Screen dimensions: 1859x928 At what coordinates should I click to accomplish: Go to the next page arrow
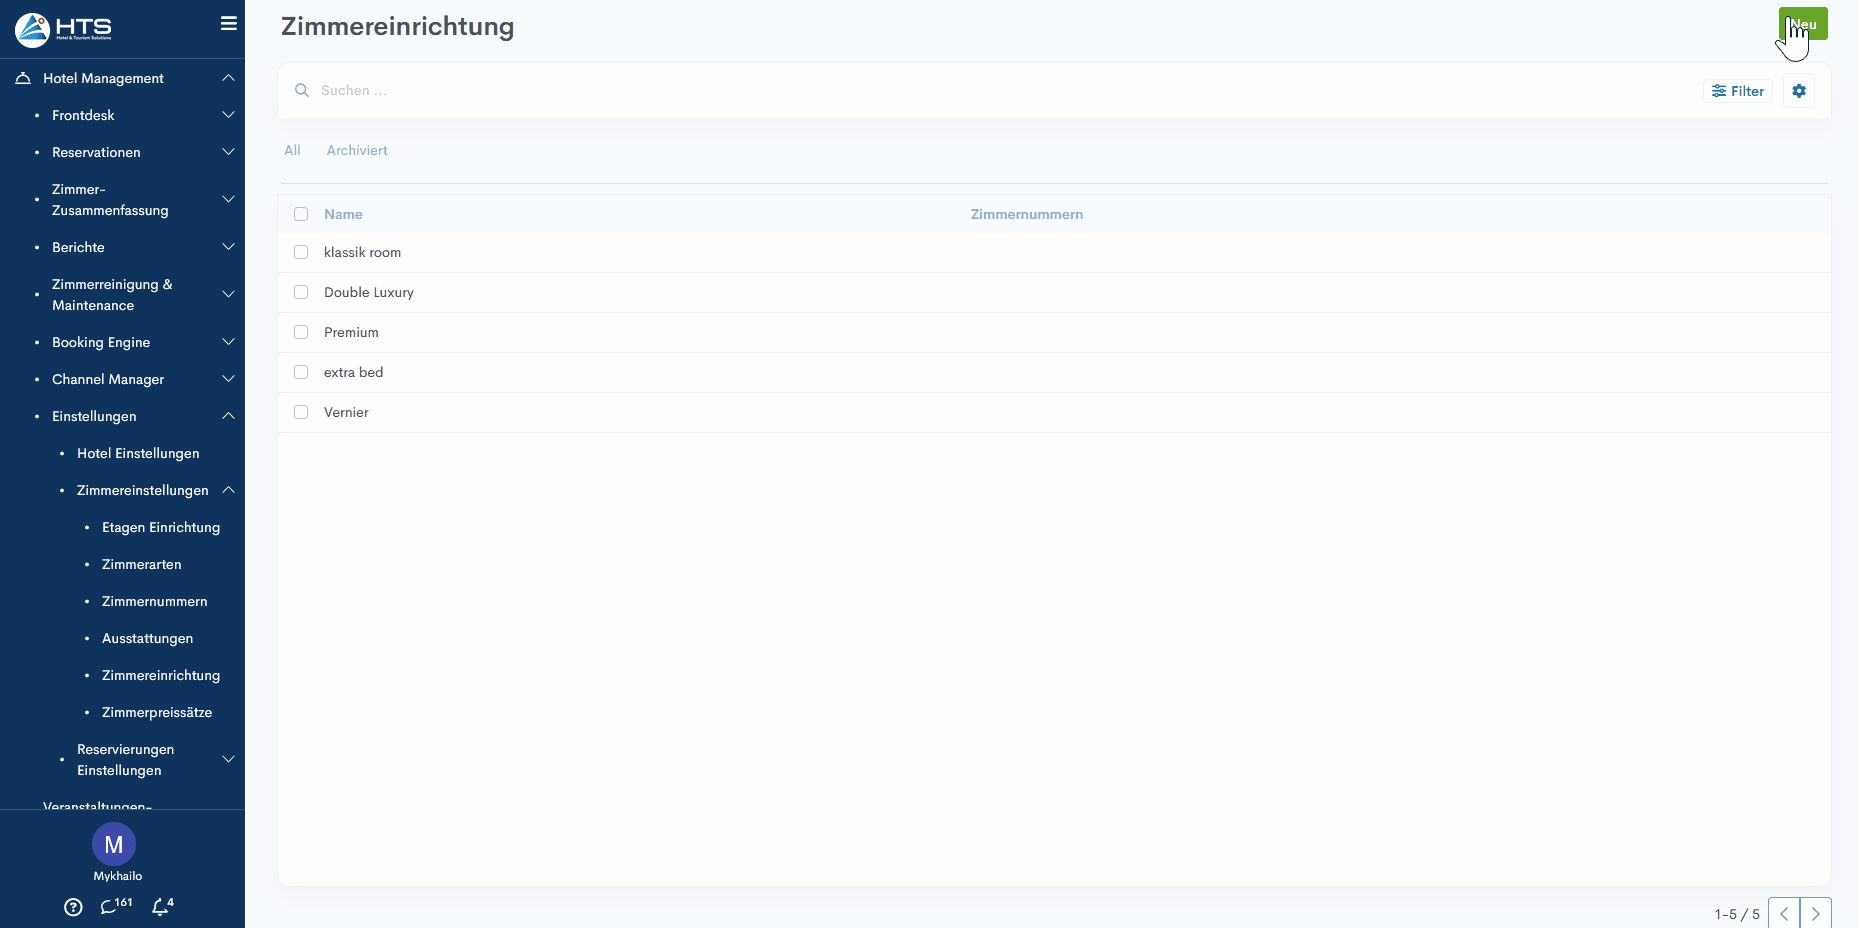1815,913
